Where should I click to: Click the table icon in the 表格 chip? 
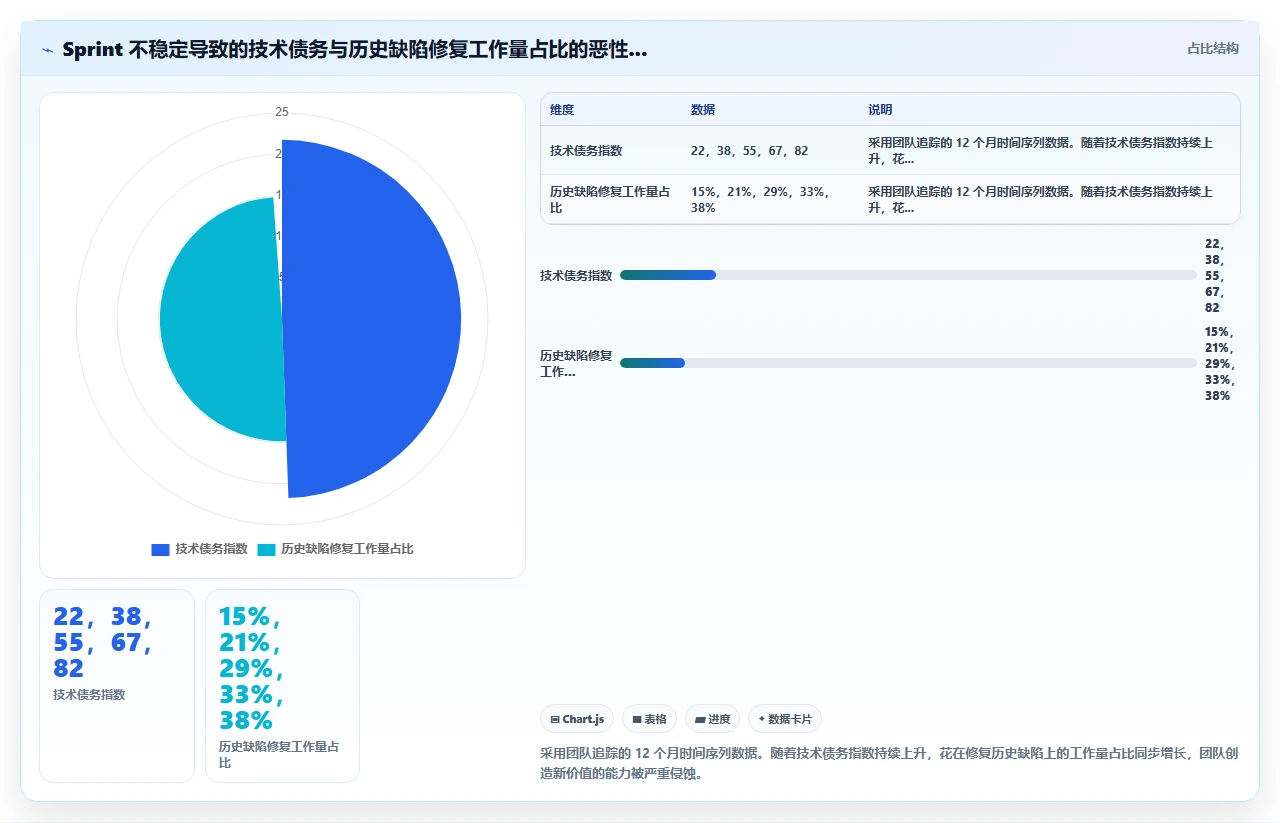coord(637,719)
